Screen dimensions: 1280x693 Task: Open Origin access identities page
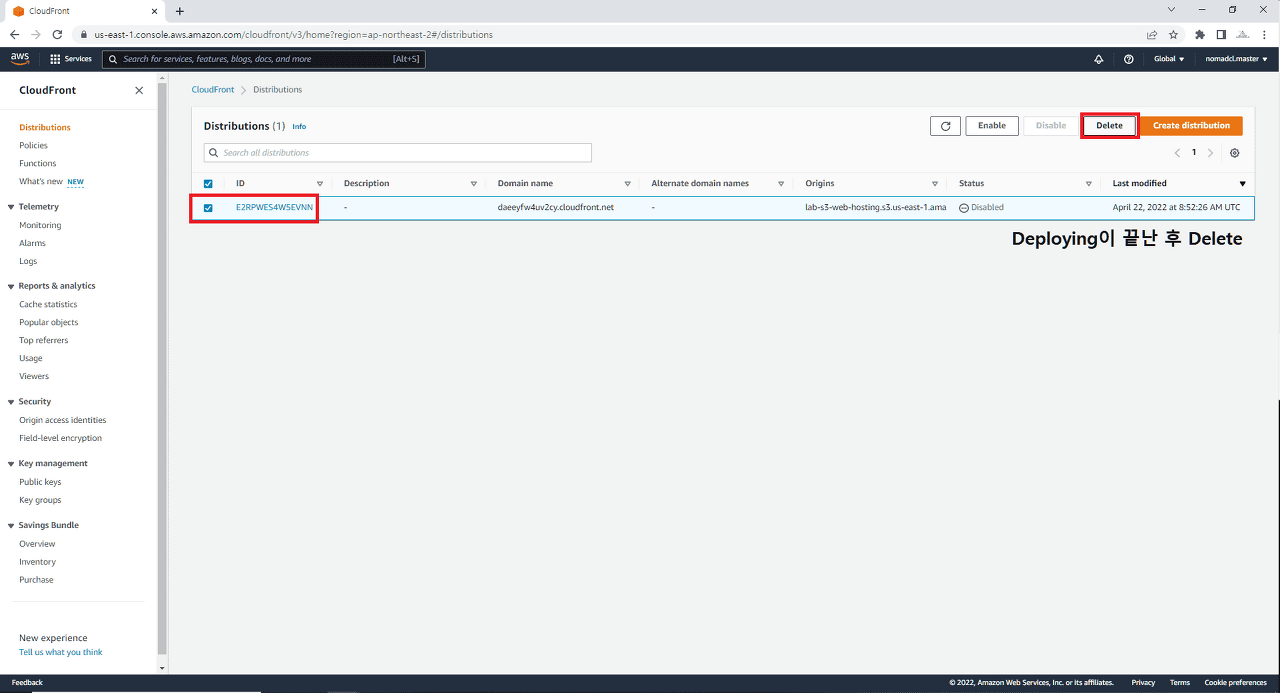pyautogui.click(x=62, y=421)
